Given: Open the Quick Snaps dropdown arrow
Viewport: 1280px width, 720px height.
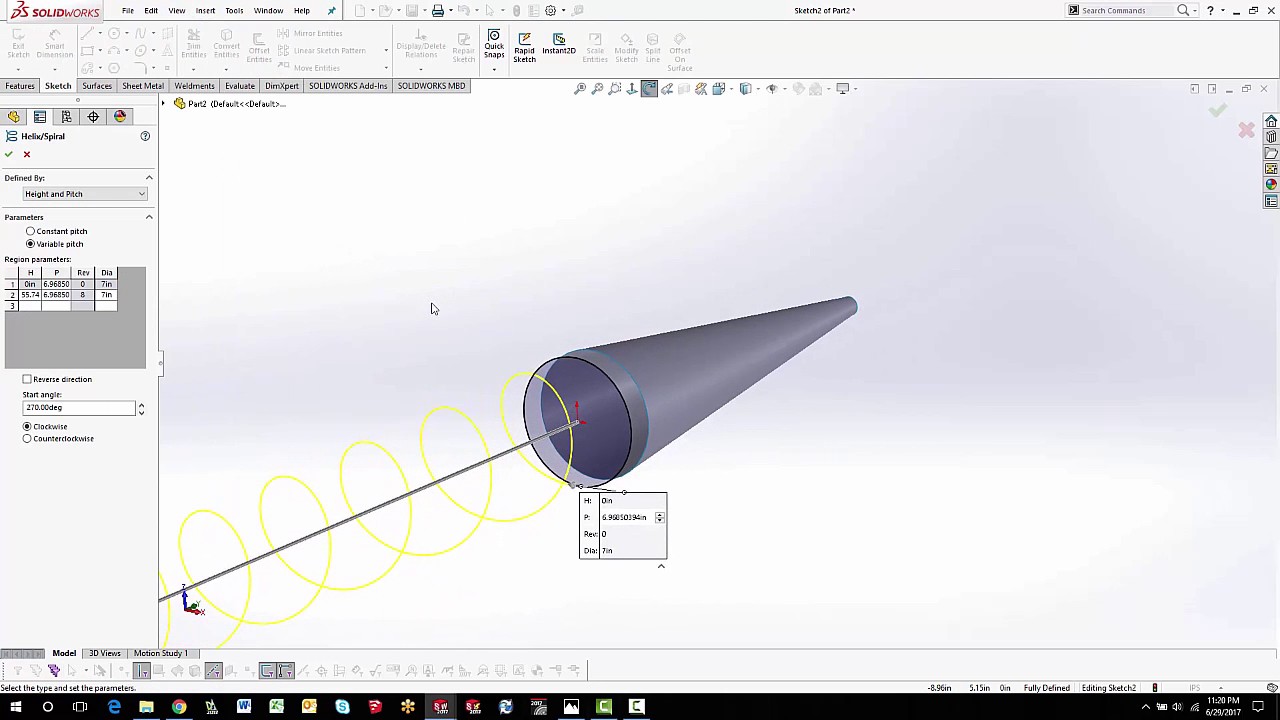Looking at the screenshot, I should 494,69.
